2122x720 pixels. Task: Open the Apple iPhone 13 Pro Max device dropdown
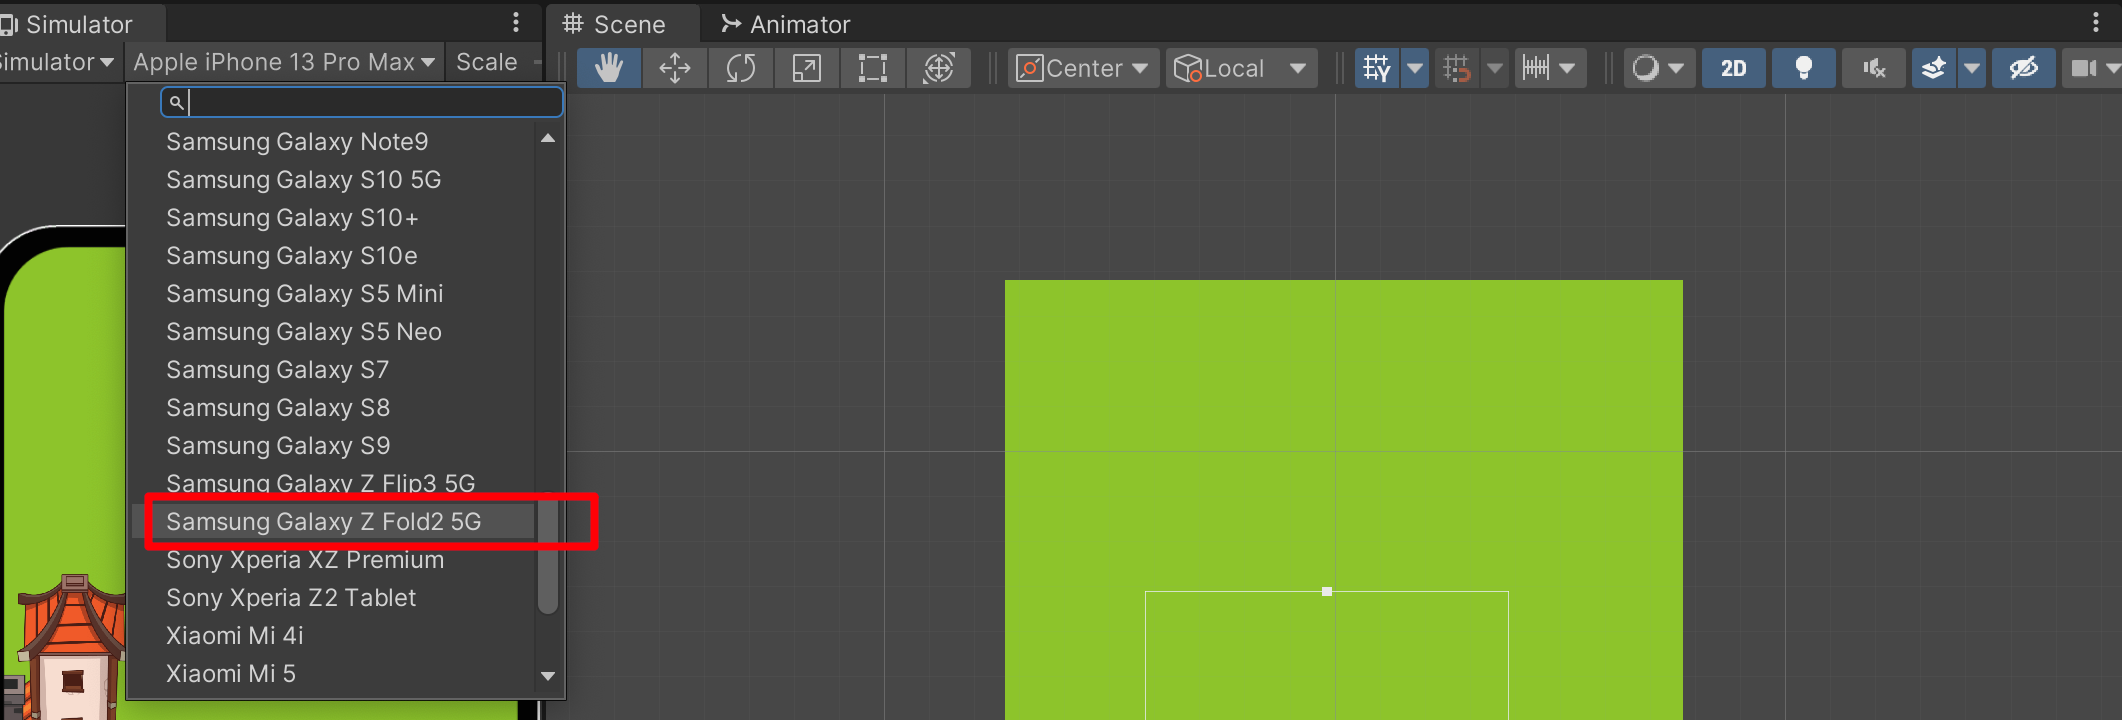click(x=284, y=62)
